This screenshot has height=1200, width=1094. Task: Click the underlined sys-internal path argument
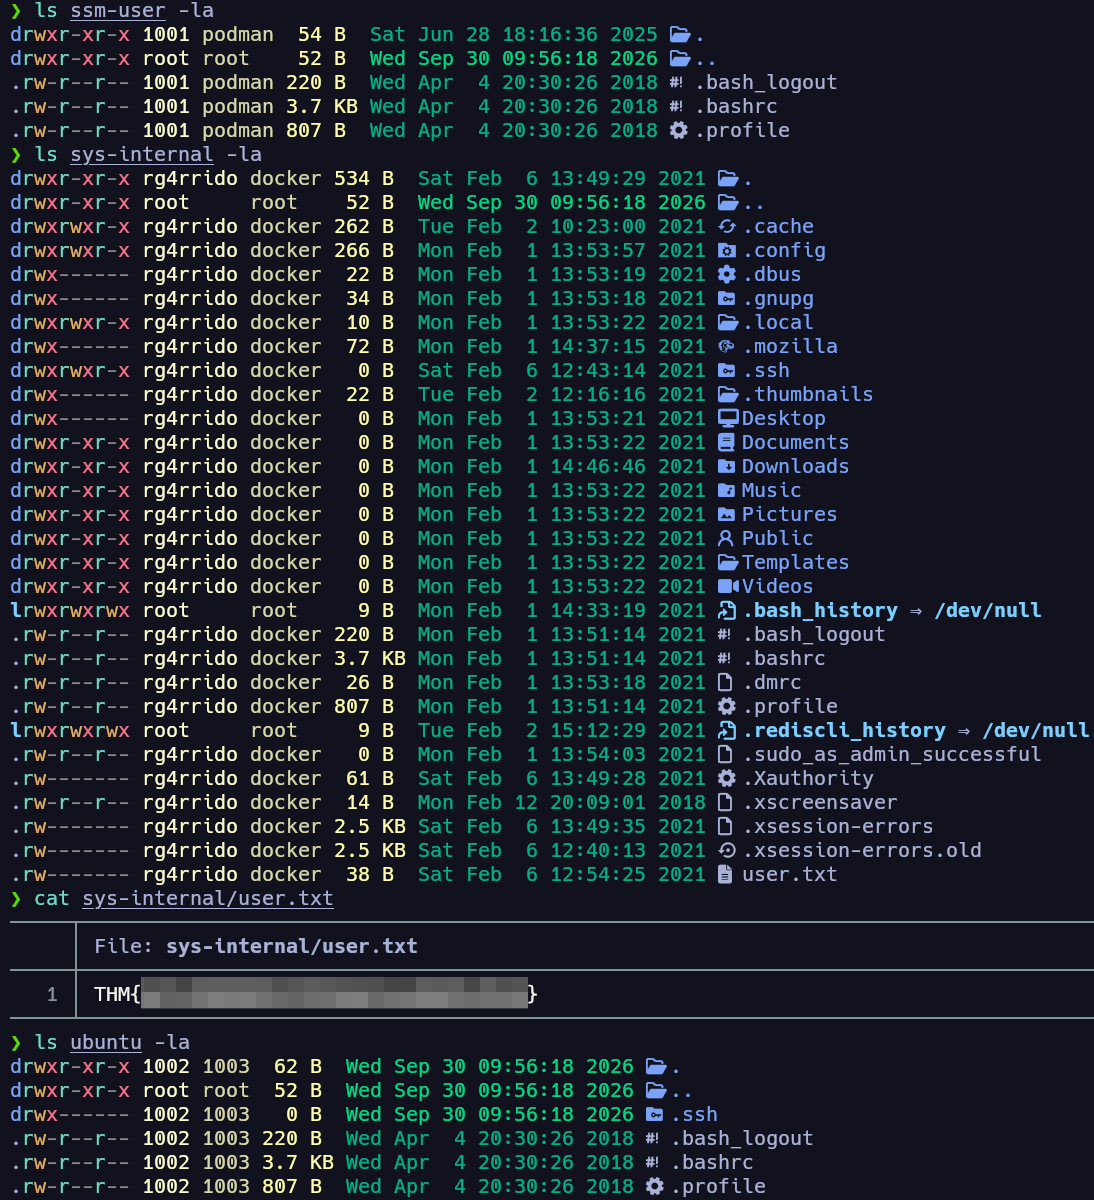tap(142, 155)
